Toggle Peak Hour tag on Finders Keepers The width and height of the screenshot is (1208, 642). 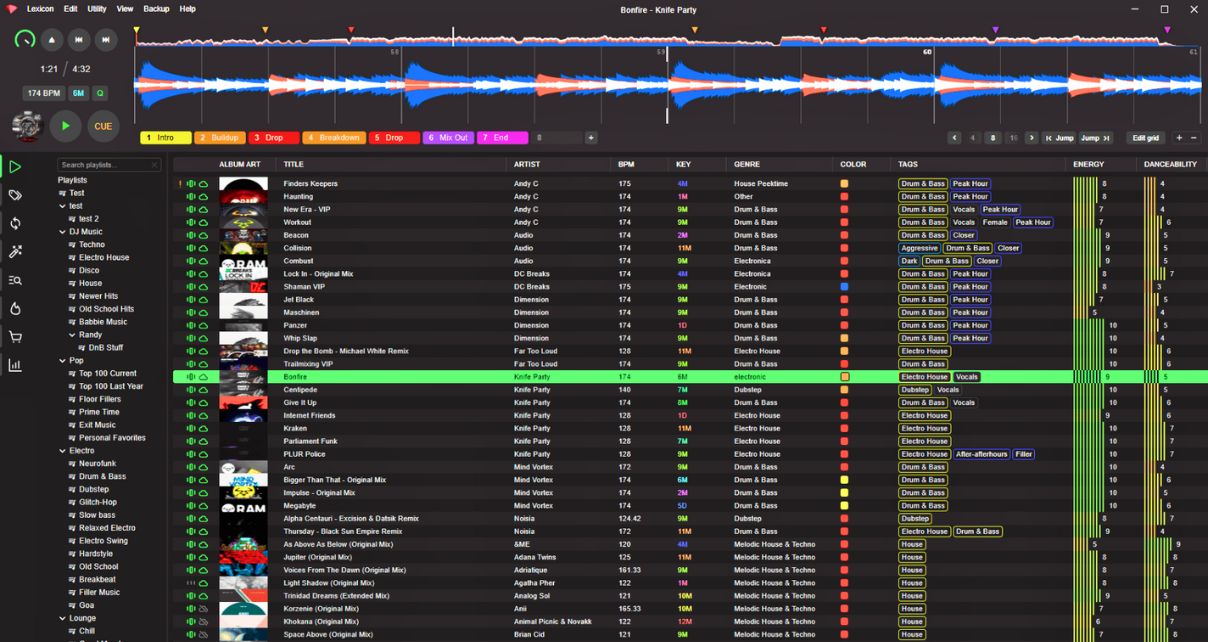point(970,184)
